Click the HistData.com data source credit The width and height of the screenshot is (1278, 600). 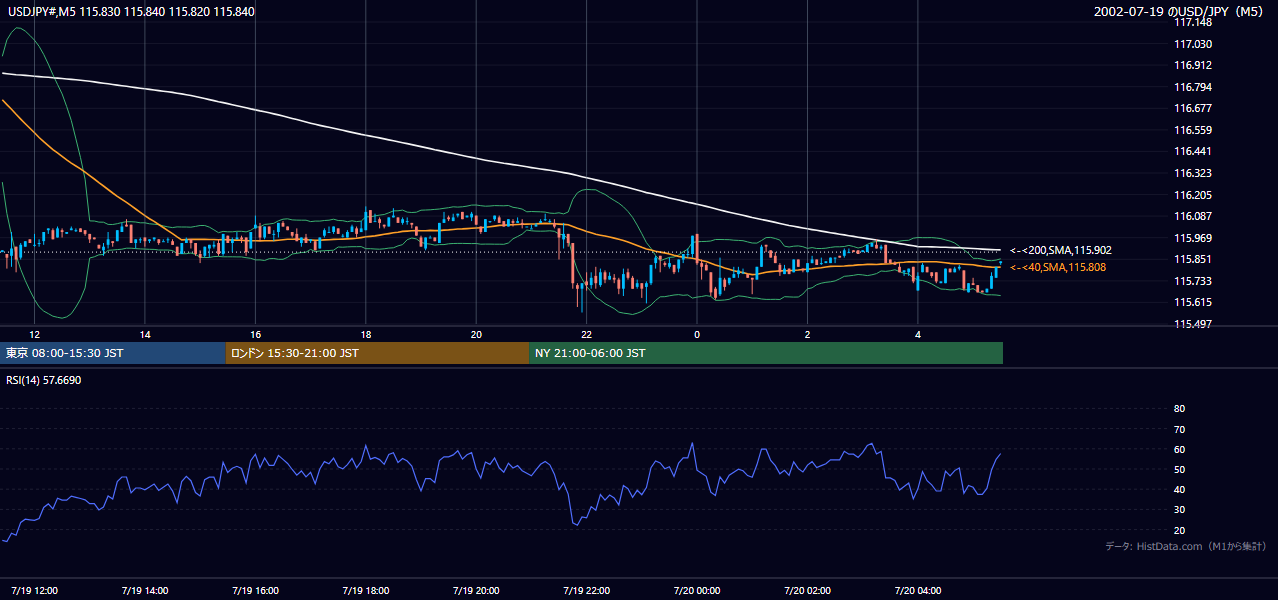point(1185,546)
